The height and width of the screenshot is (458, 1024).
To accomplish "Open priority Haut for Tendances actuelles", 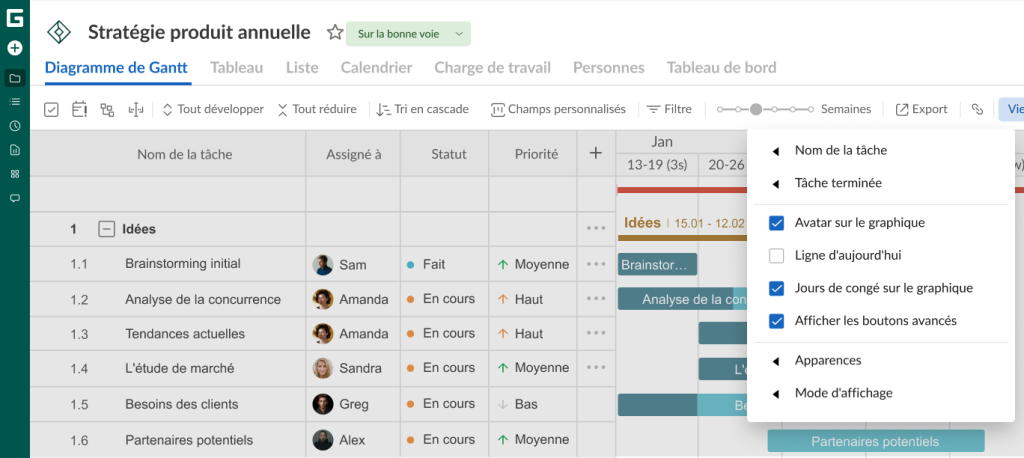I will (x=521, y=334).
